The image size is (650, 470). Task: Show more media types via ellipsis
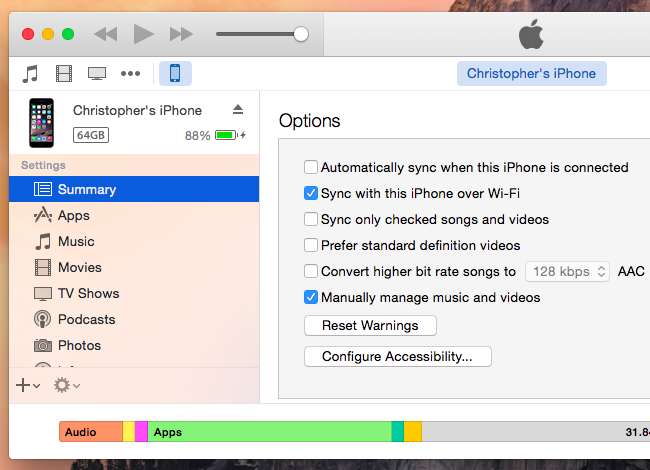(130, 74)
